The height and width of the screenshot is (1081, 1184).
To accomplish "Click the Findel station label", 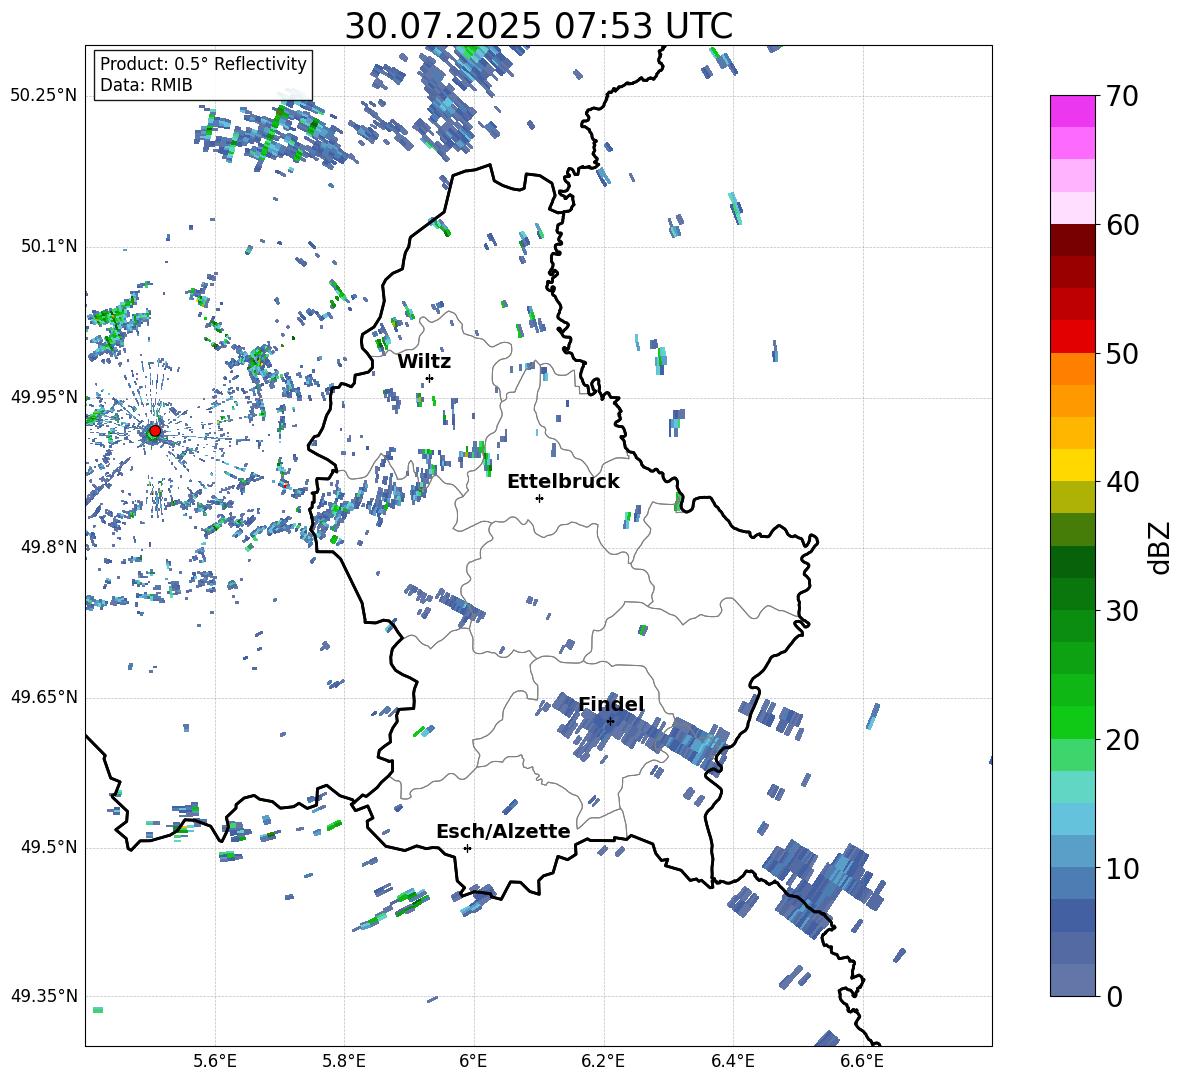I will coord(611,704).
